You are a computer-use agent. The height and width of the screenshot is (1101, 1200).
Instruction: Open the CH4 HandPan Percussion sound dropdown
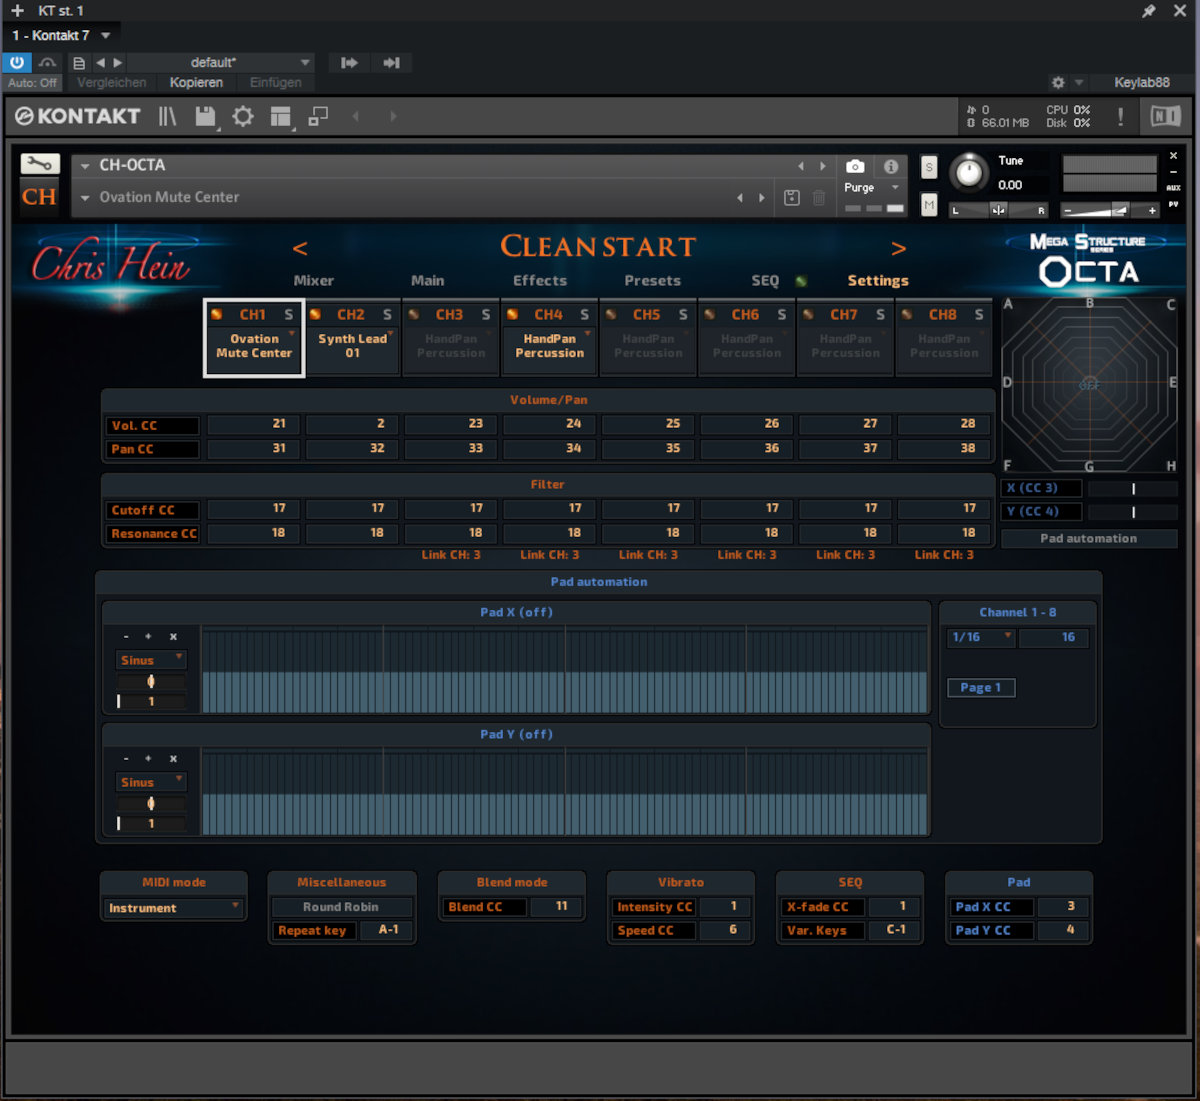550,346
